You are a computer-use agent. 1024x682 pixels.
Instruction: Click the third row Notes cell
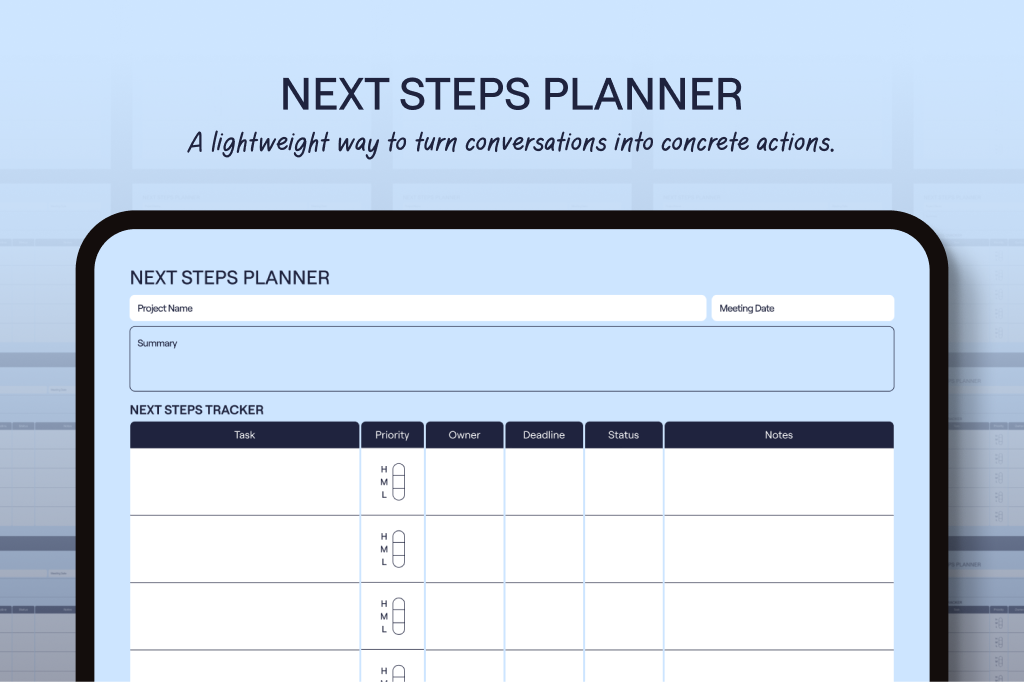coord(778,616)
